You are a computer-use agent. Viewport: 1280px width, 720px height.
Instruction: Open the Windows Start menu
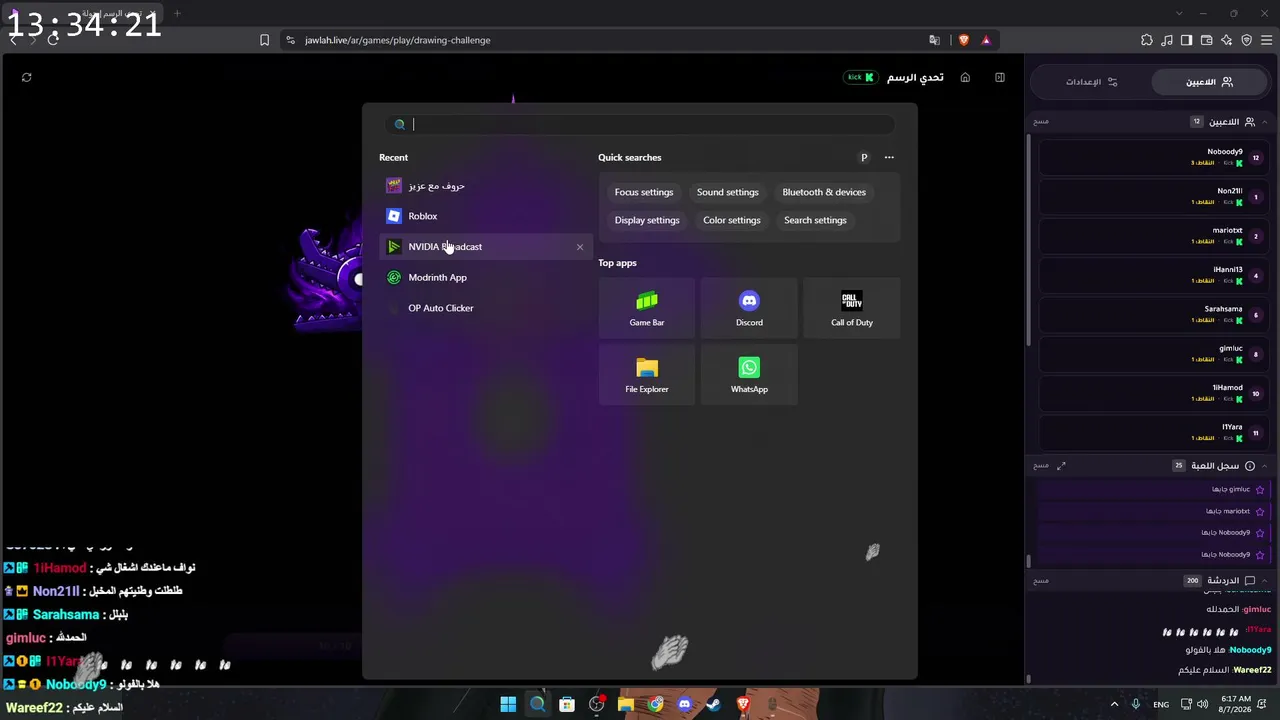(x=508, y=705)
